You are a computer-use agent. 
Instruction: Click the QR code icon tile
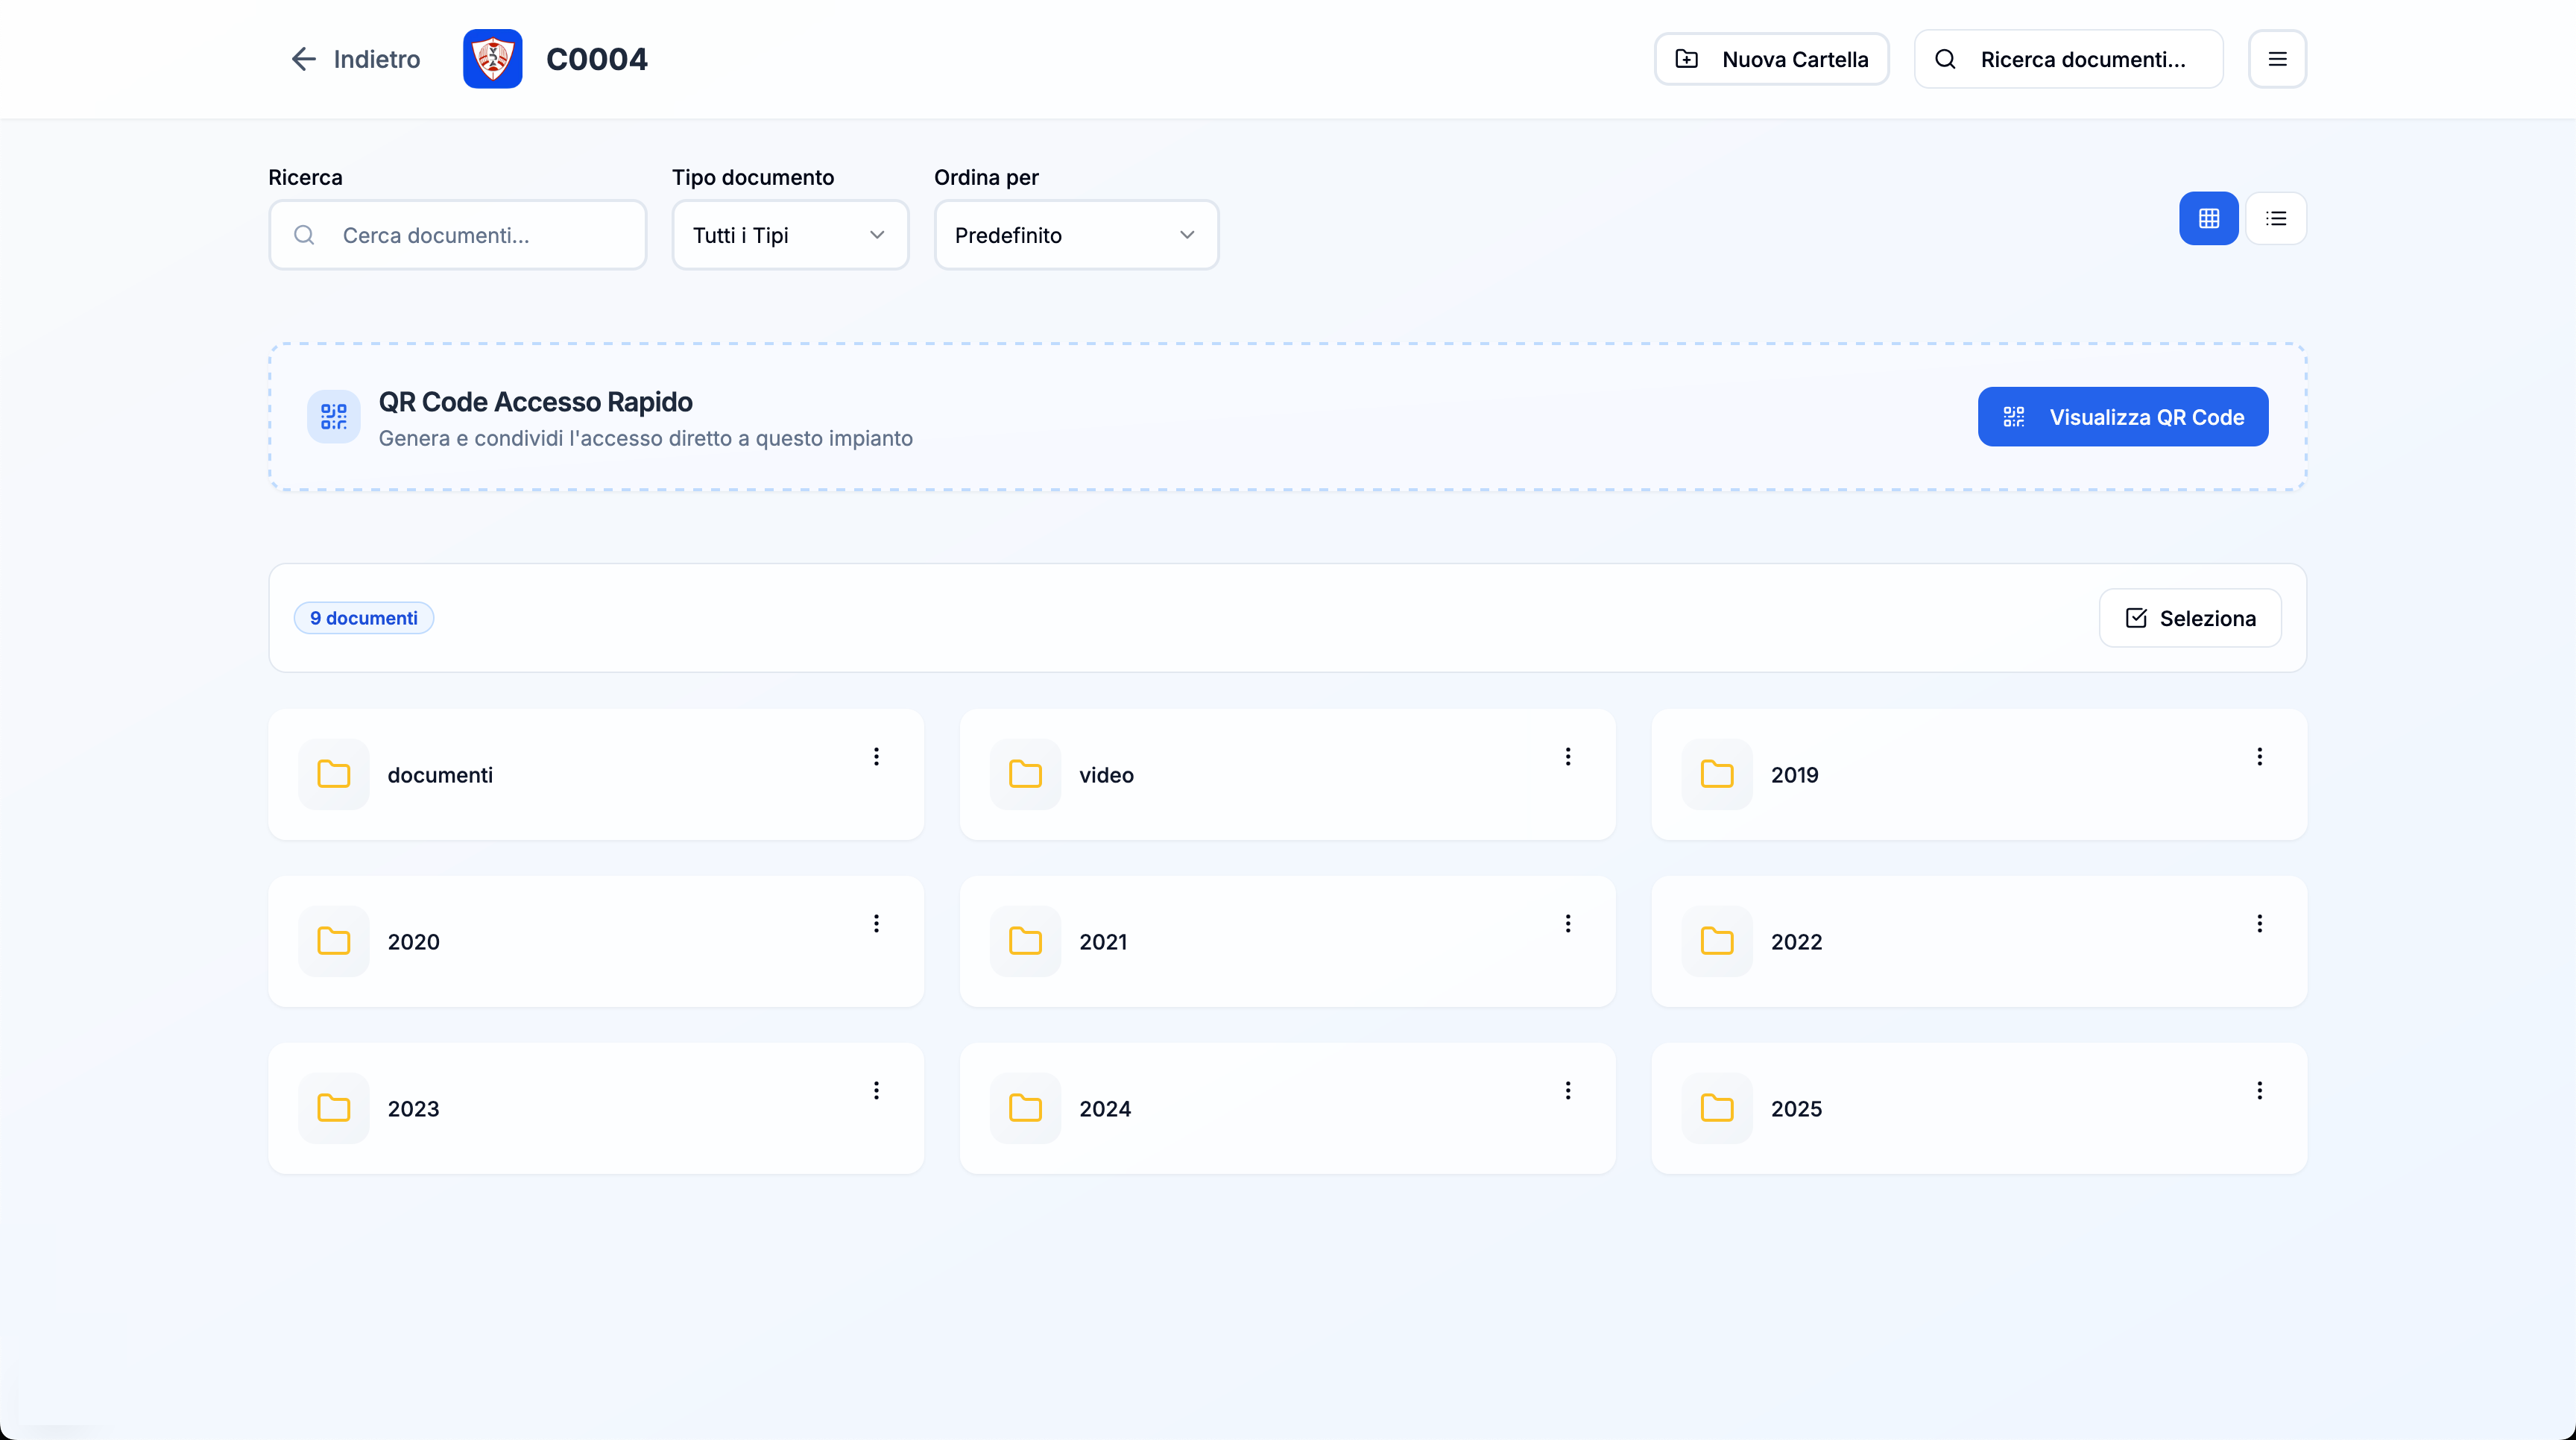[x=333, y=416]
